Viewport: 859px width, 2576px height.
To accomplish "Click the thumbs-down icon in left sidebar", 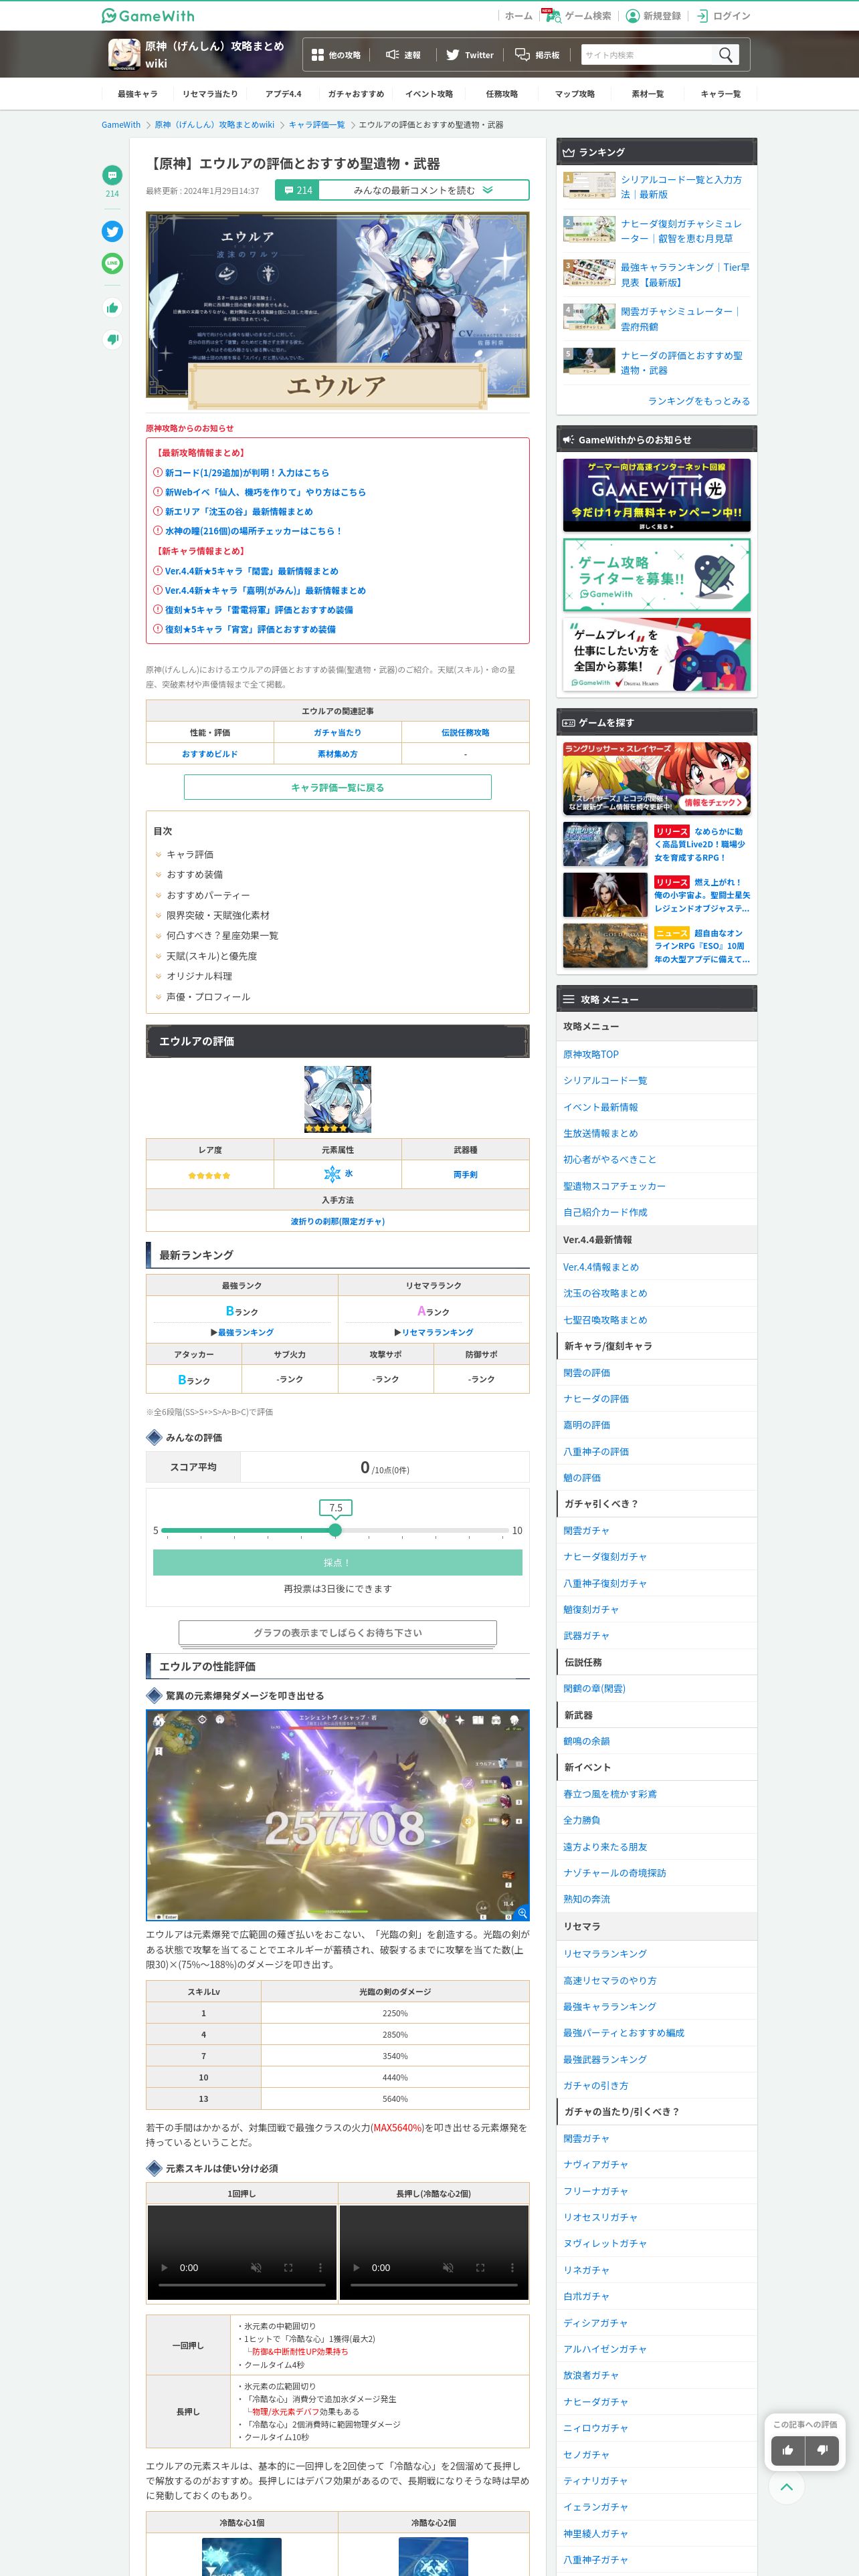I will 112,339.
